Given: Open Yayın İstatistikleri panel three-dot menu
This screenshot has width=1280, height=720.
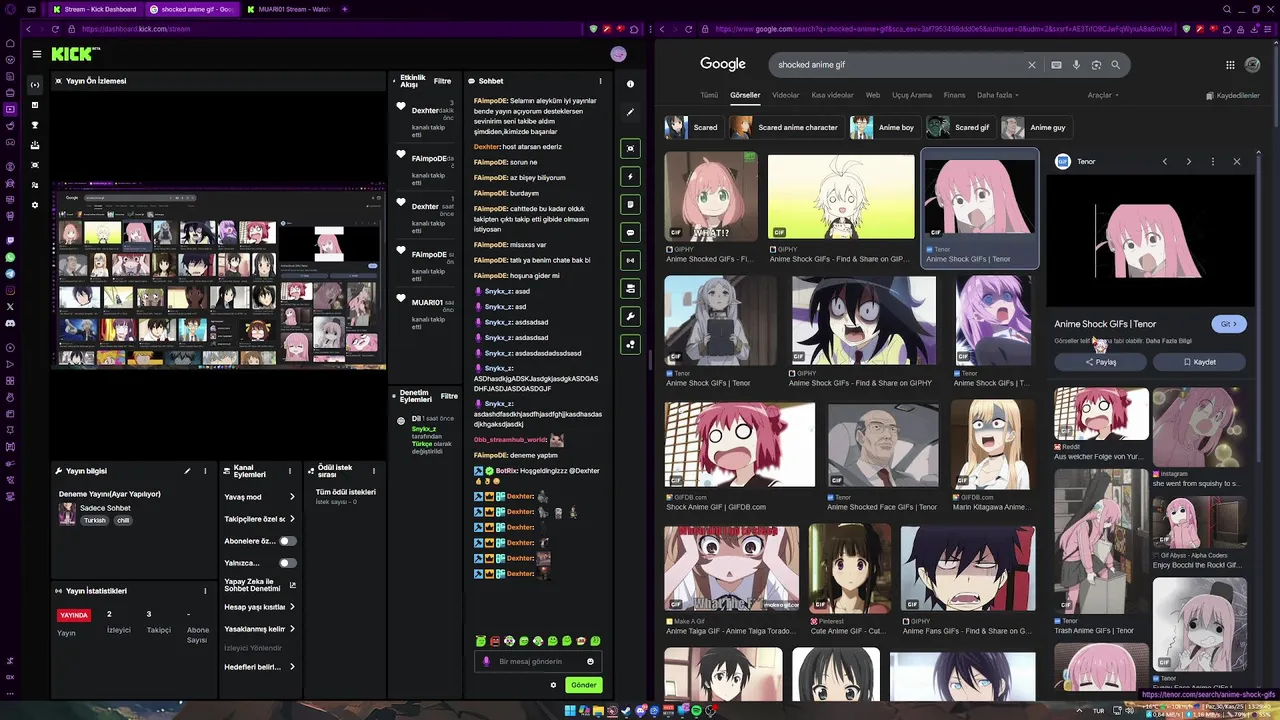Looking at the screenshot, I should [x=205, y=591].
